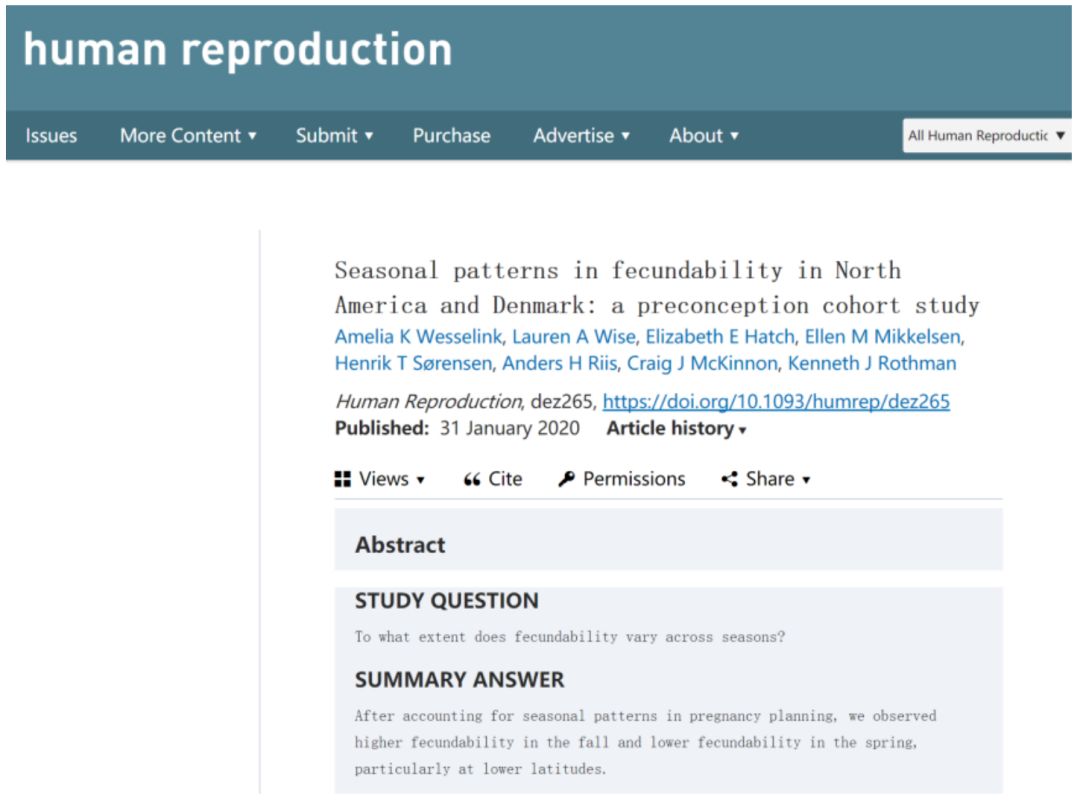Click the Cite quotation mark icon

point(472,480)
